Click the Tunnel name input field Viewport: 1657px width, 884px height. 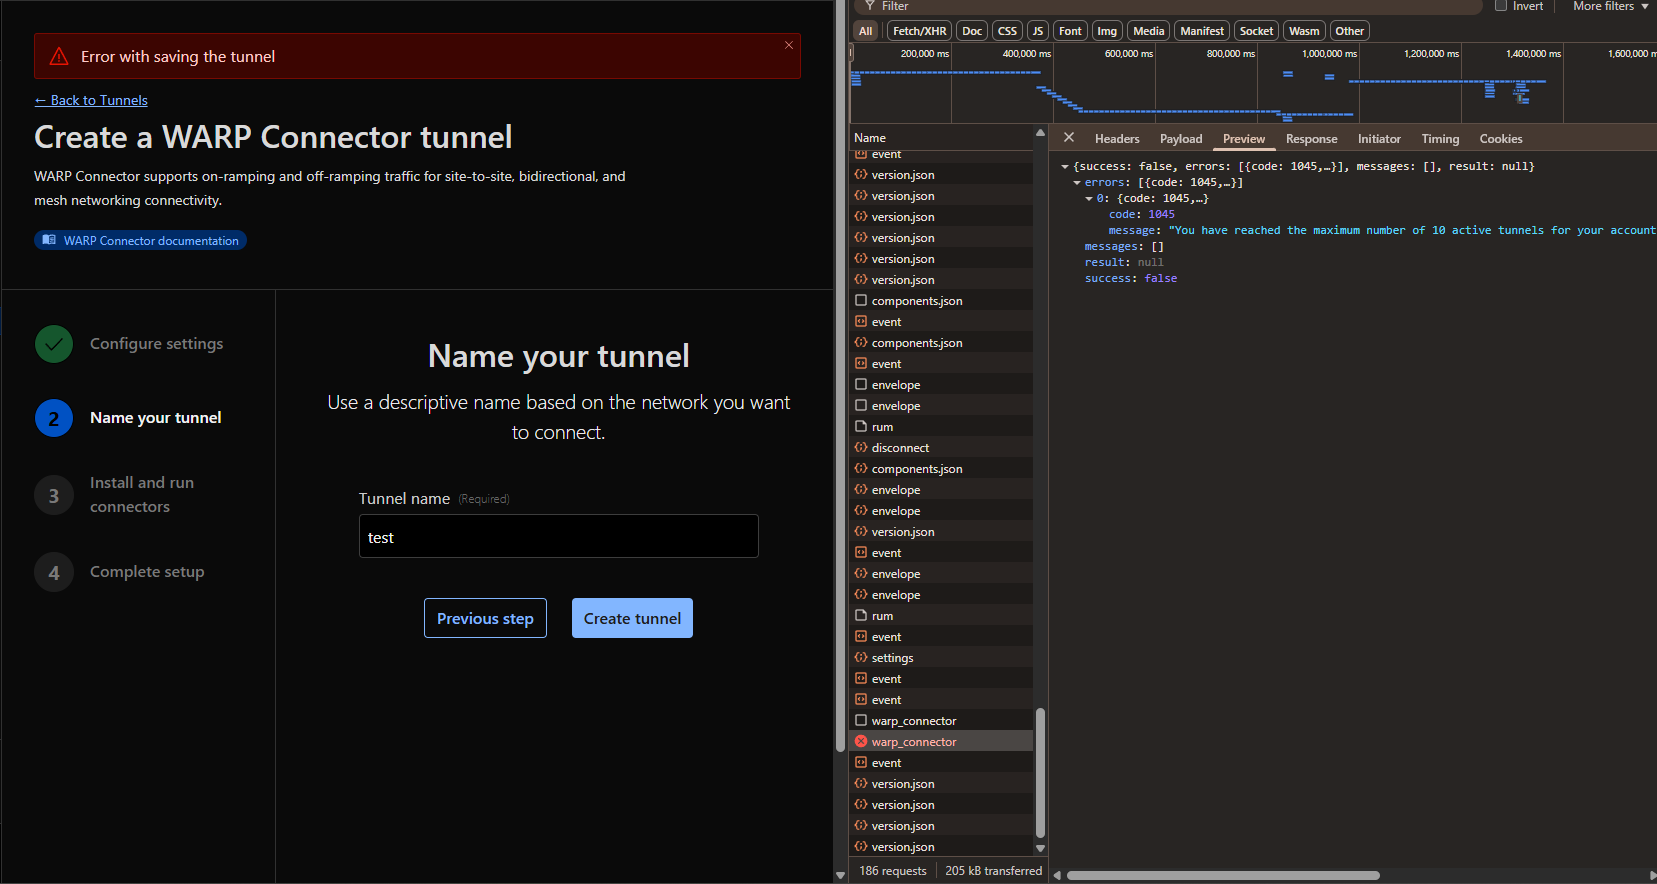pos(559,536)
